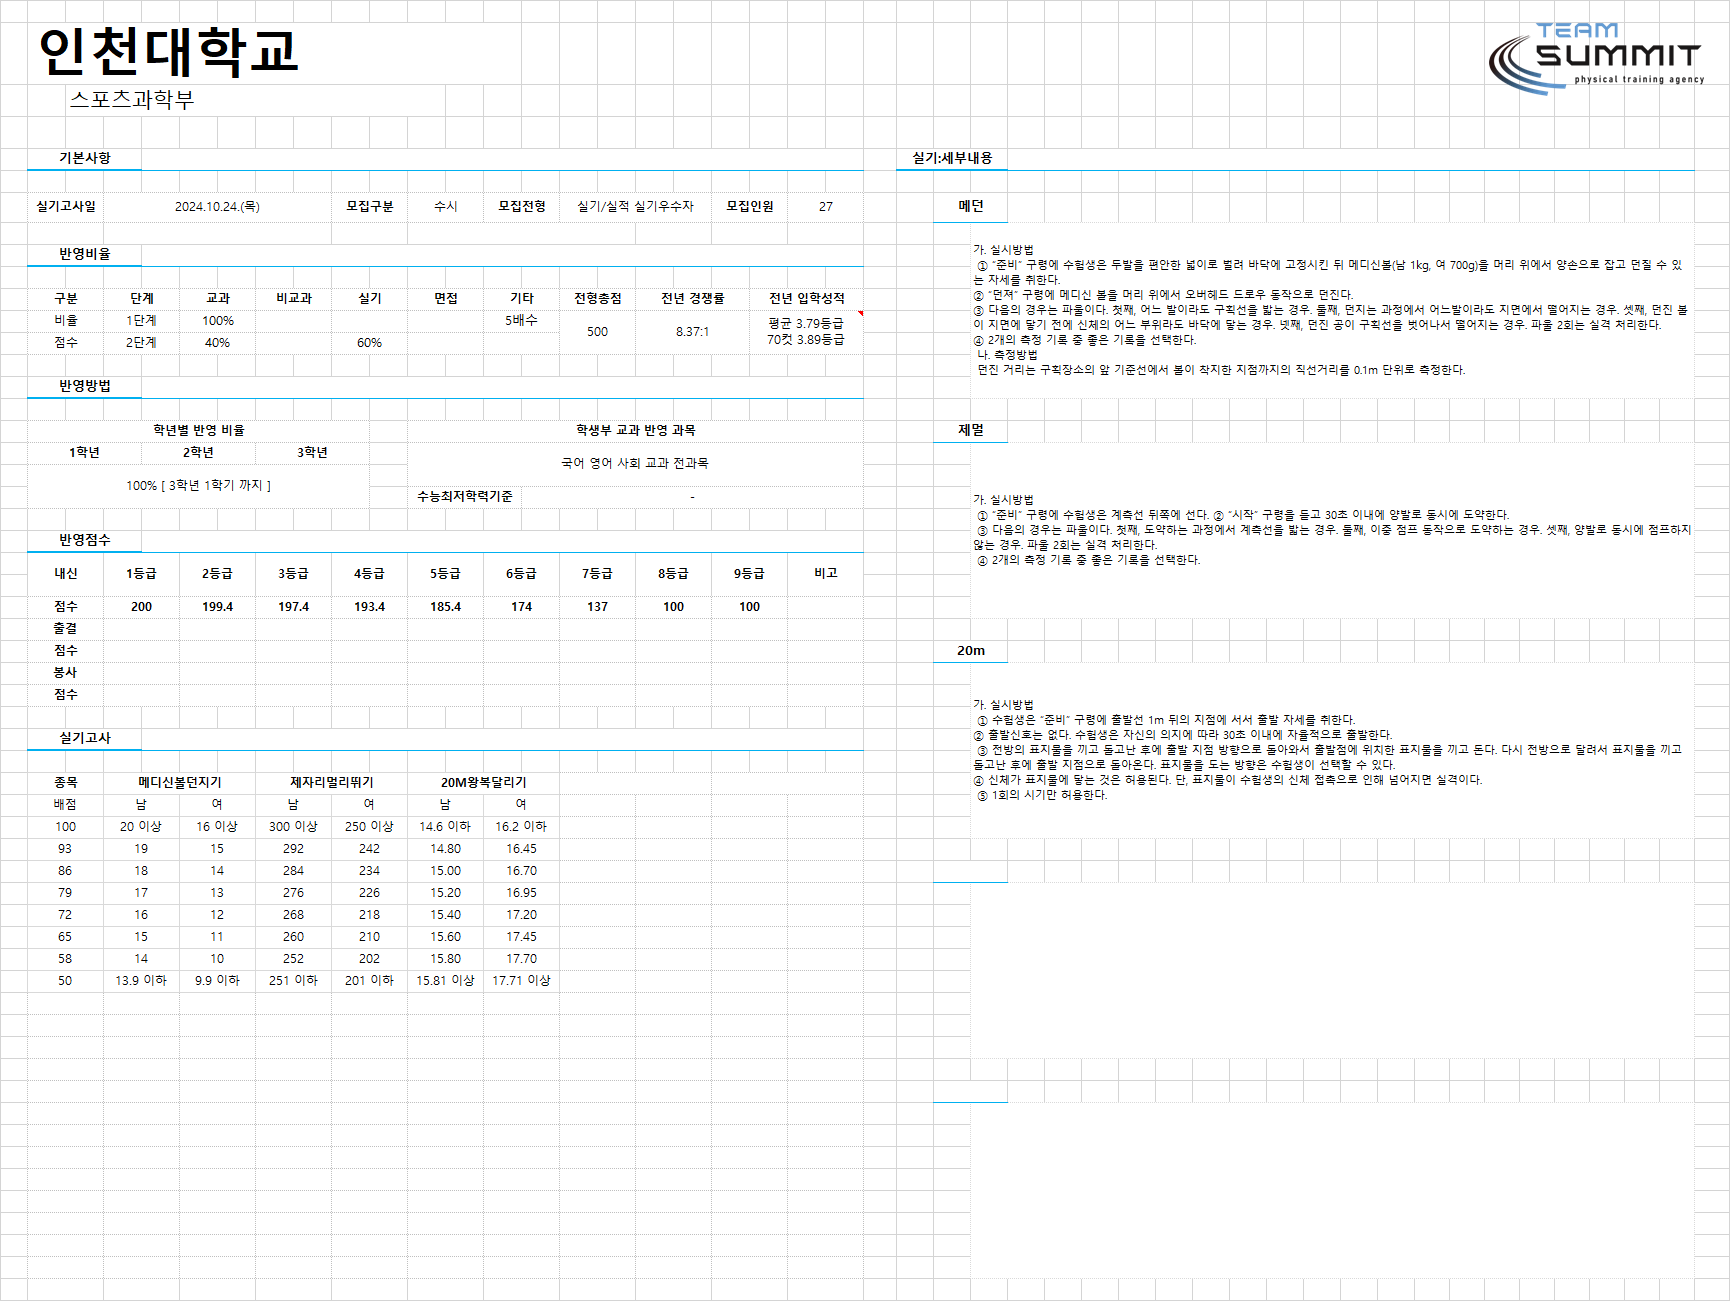Image resolution: width=1730 pixels, height=1301 pixels.
Task: Click the 20M왕복달리기 column header
Action: pyautogui.click(x=484, y=782)
